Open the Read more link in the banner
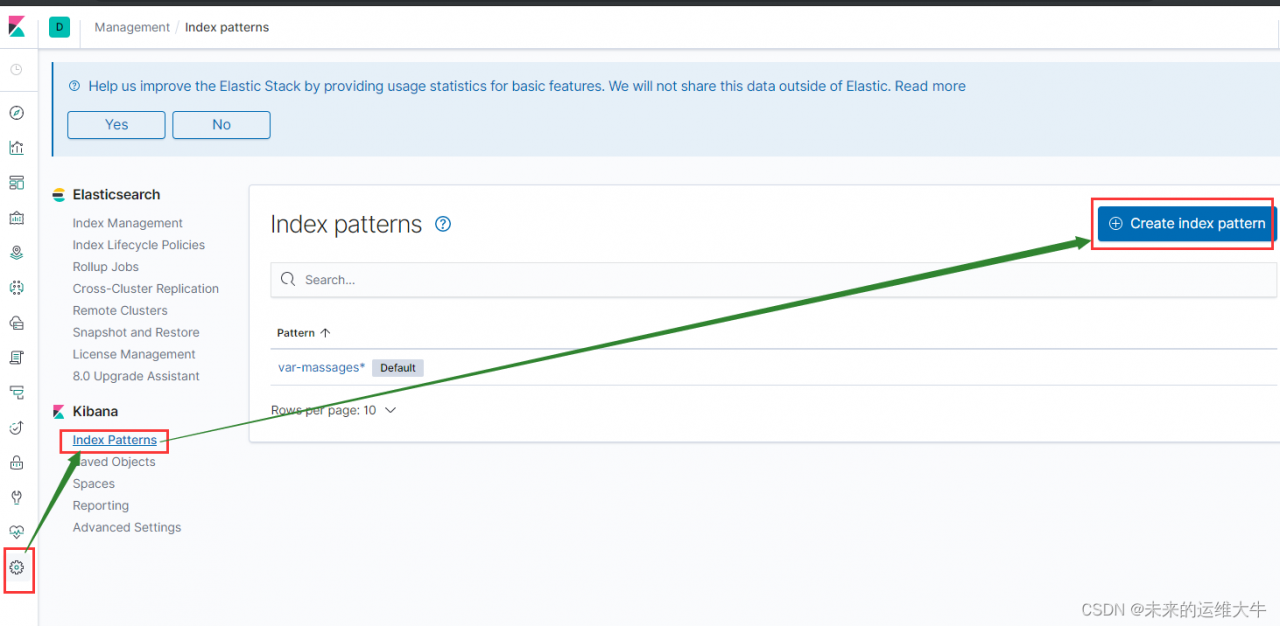 click(x=930, y=86)
